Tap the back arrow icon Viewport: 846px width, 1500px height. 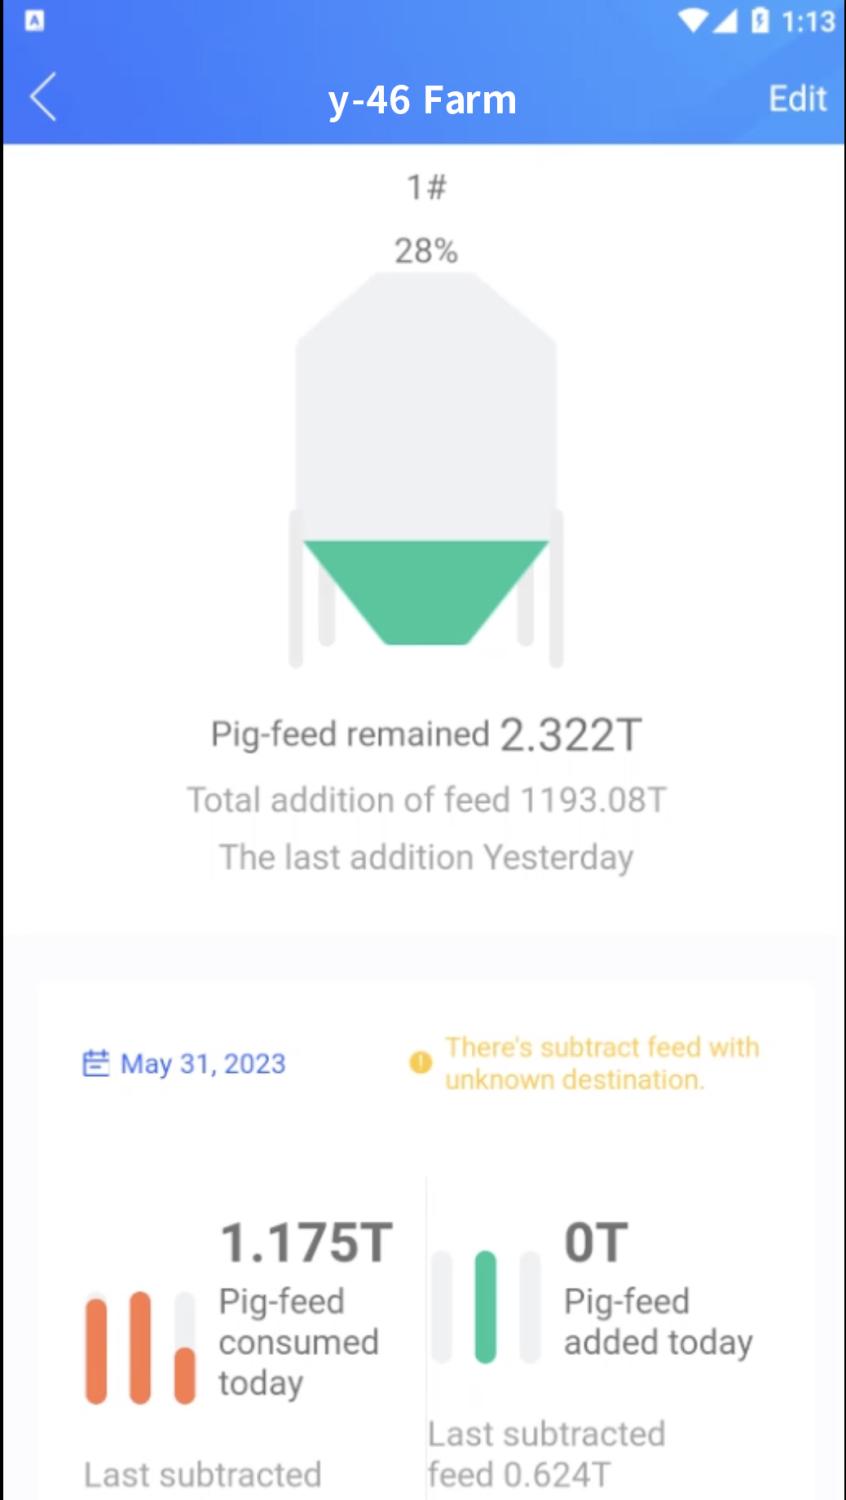tap(43, 98)
